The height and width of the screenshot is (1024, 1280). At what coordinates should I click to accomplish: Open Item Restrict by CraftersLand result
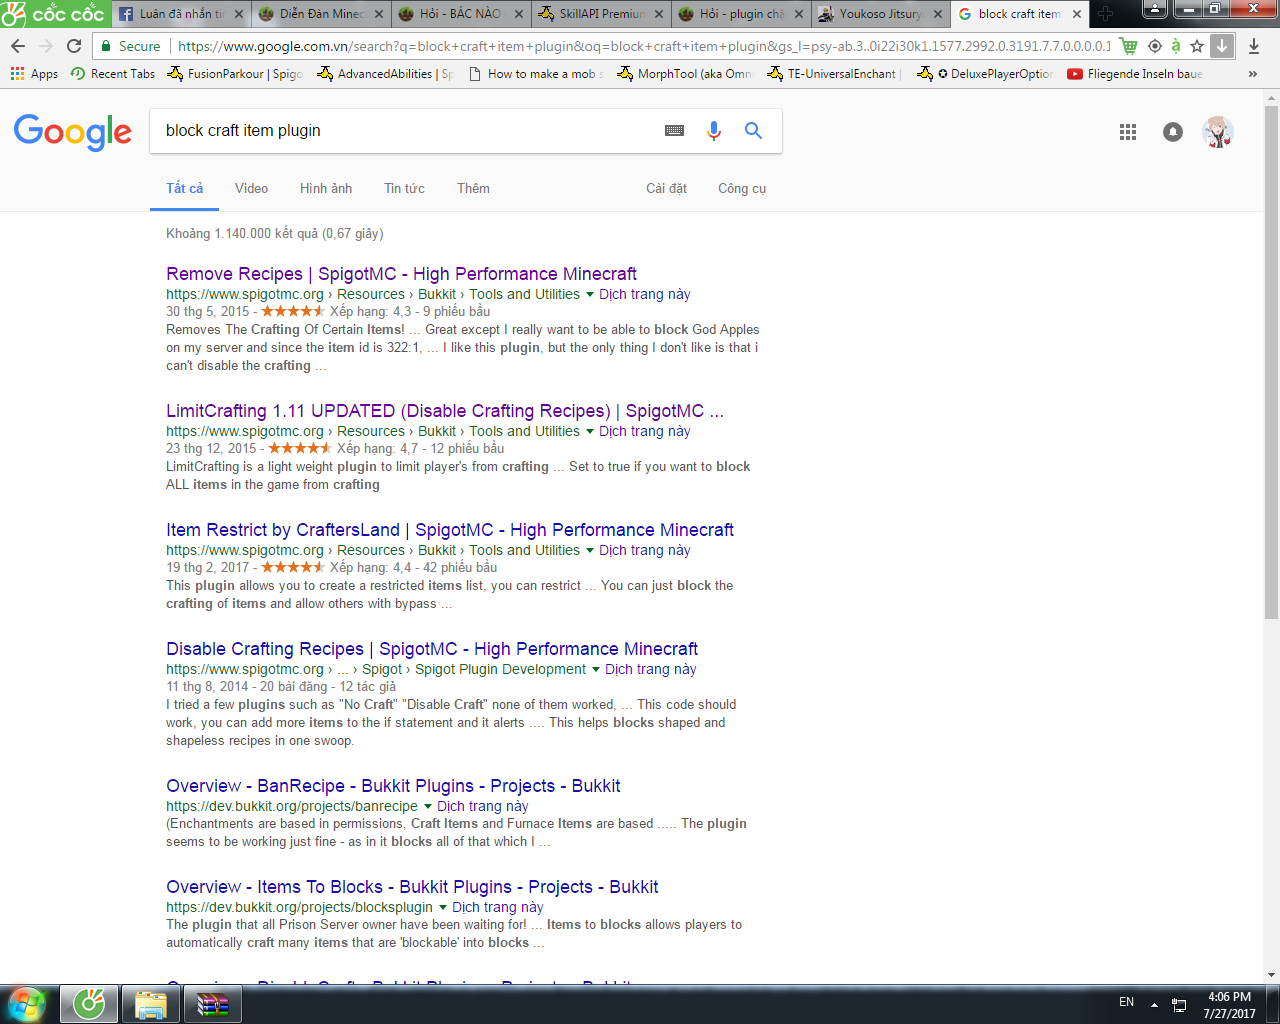click(450, 530)
